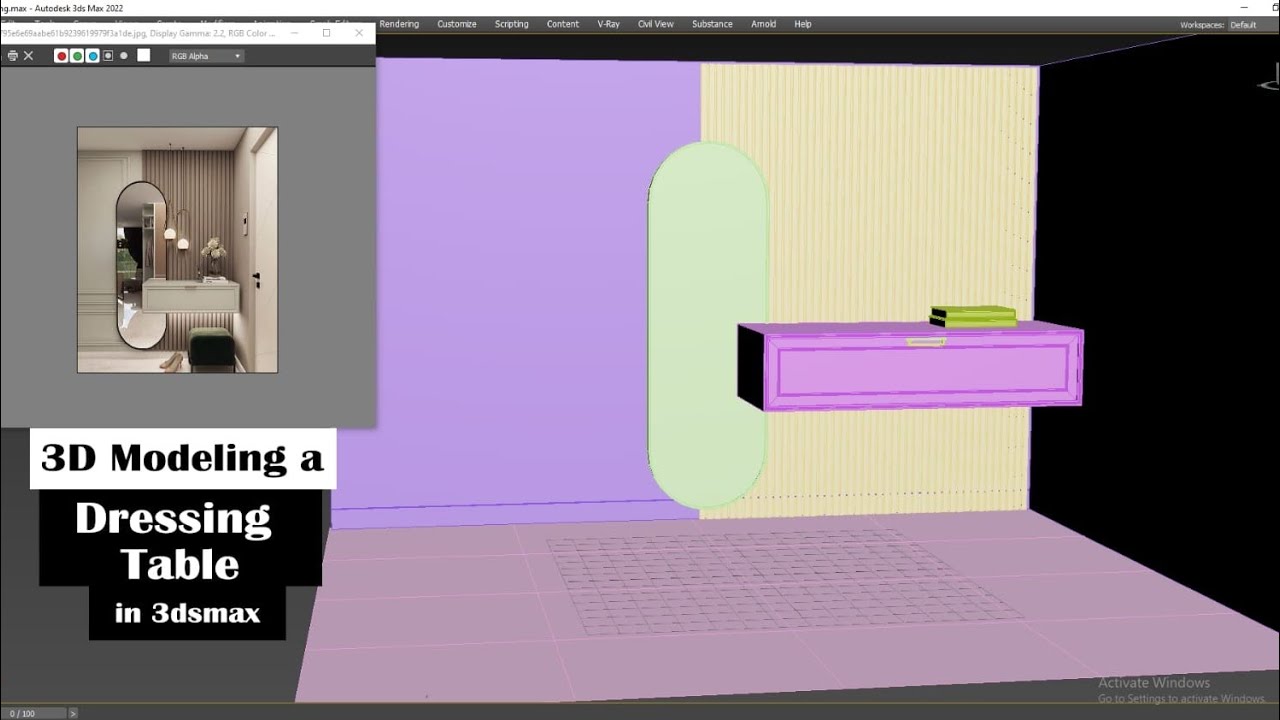
Task: Click the dressing table reference image thumbnail
Action: (x=178, y=250)
